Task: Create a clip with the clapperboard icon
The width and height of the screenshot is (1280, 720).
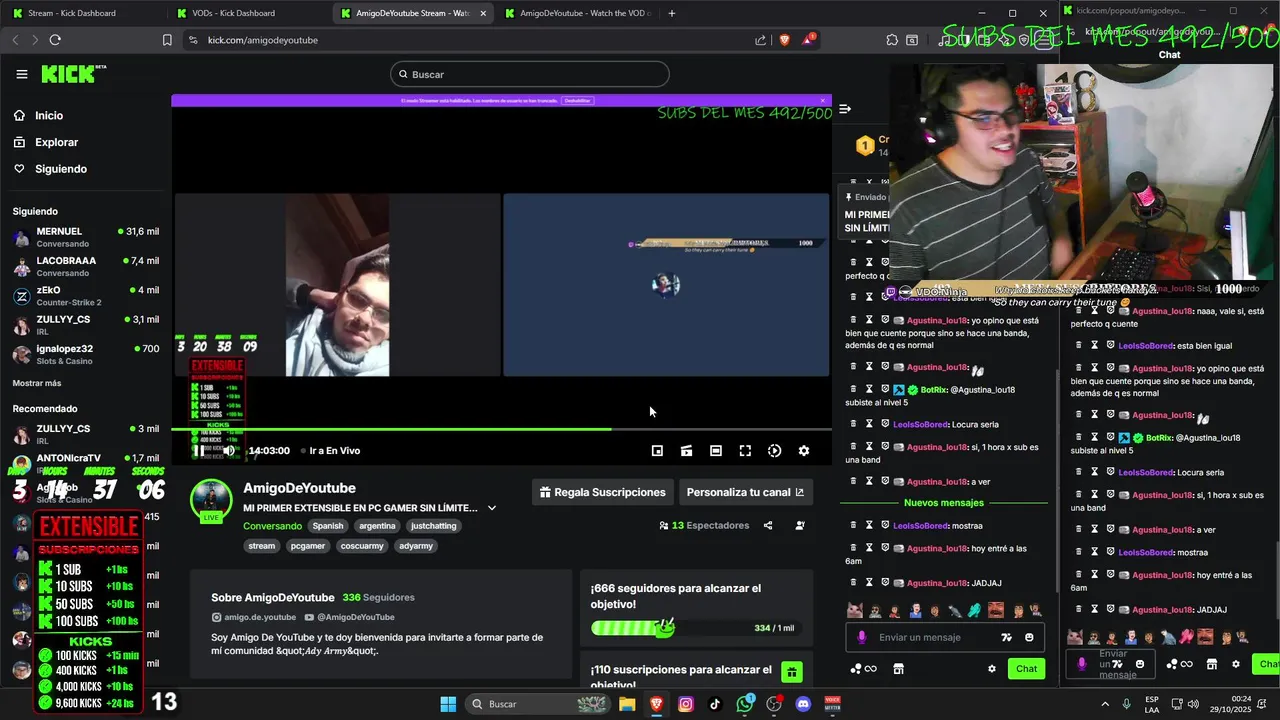Action: (x=686, y=451)
